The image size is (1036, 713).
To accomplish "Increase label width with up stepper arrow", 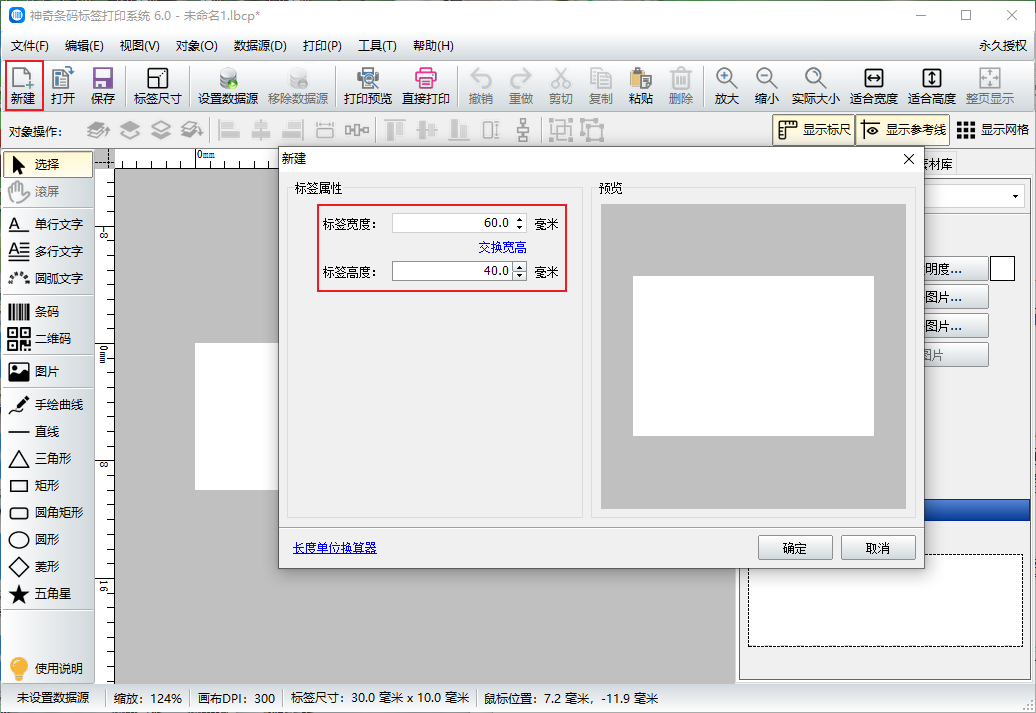I will click(520, 219).
